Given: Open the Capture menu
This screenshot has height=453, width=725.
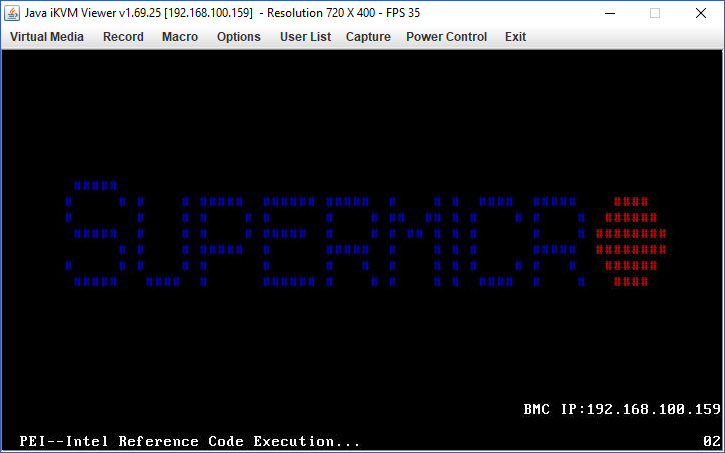Looking at the screenshot, I should click(x=368, y=37).
